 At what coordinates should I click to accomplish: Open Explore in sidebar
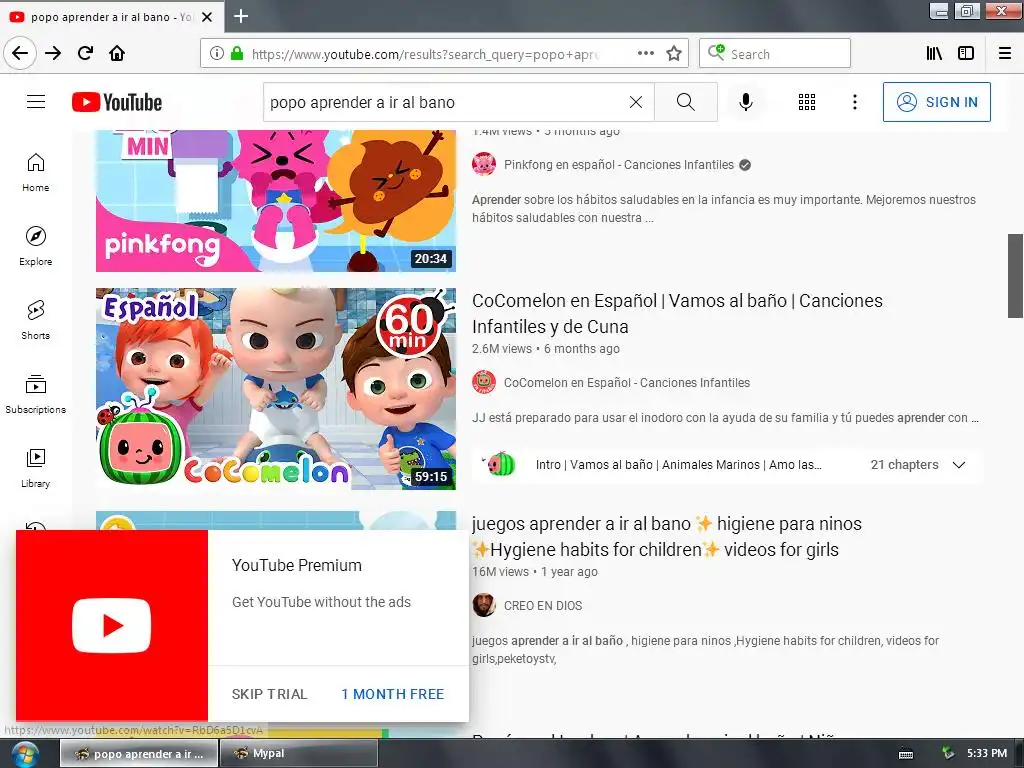[x=36, y=246]
